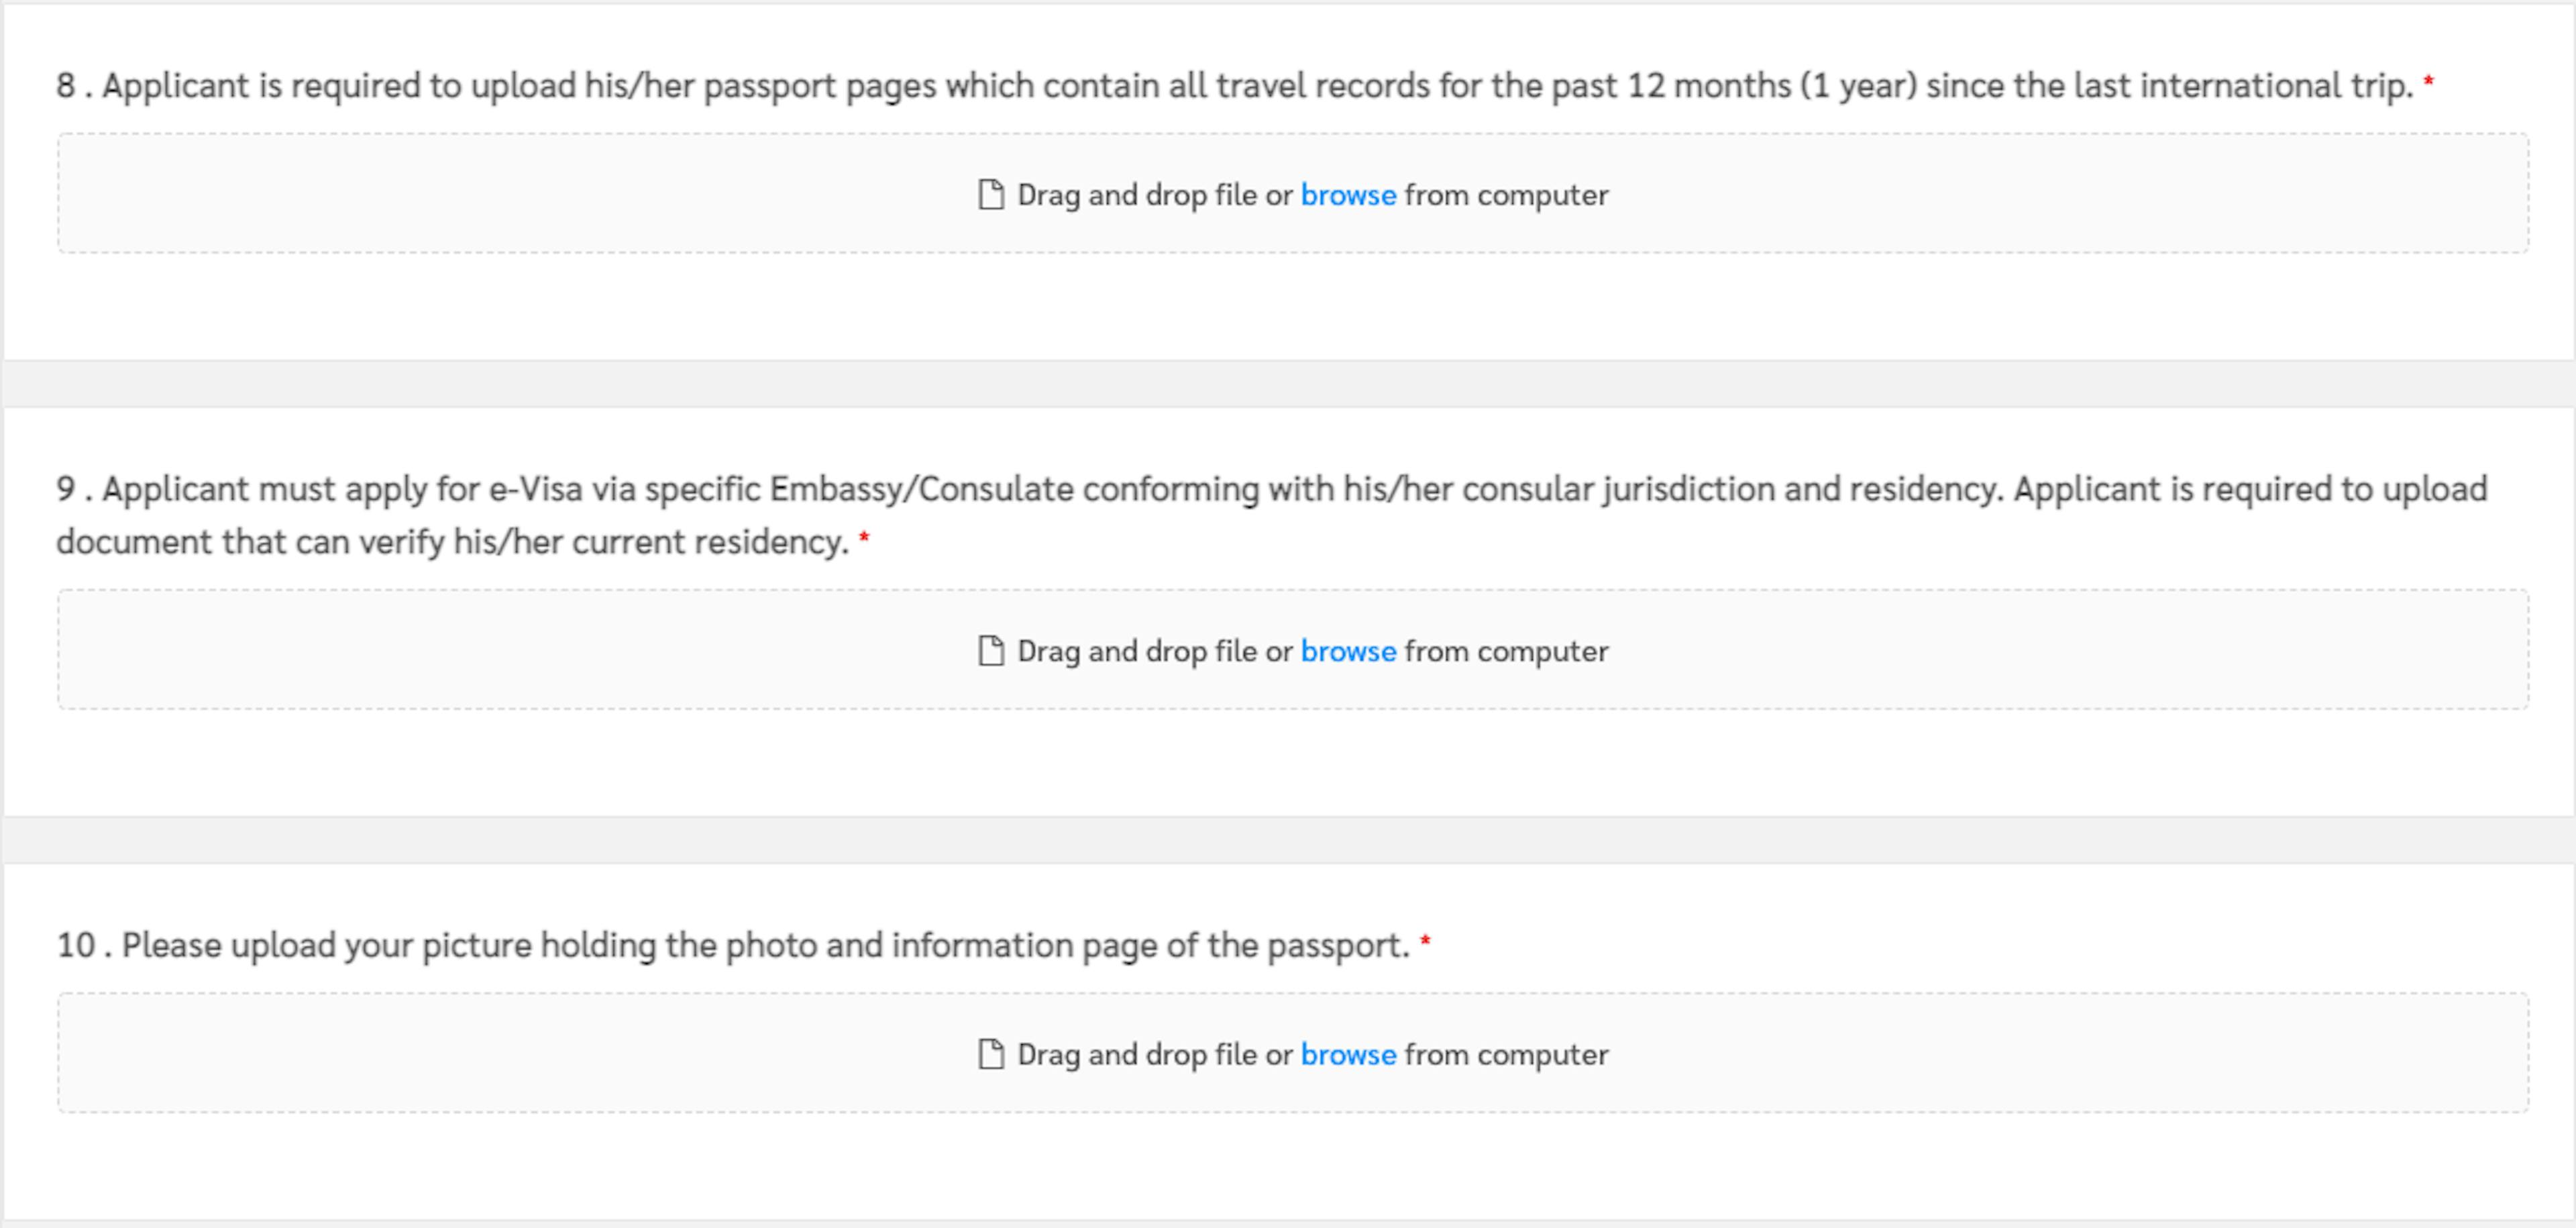
Task: Click "from computer" text in question 10 box
Action: pyautogui.click(x=1507, y=1054)
